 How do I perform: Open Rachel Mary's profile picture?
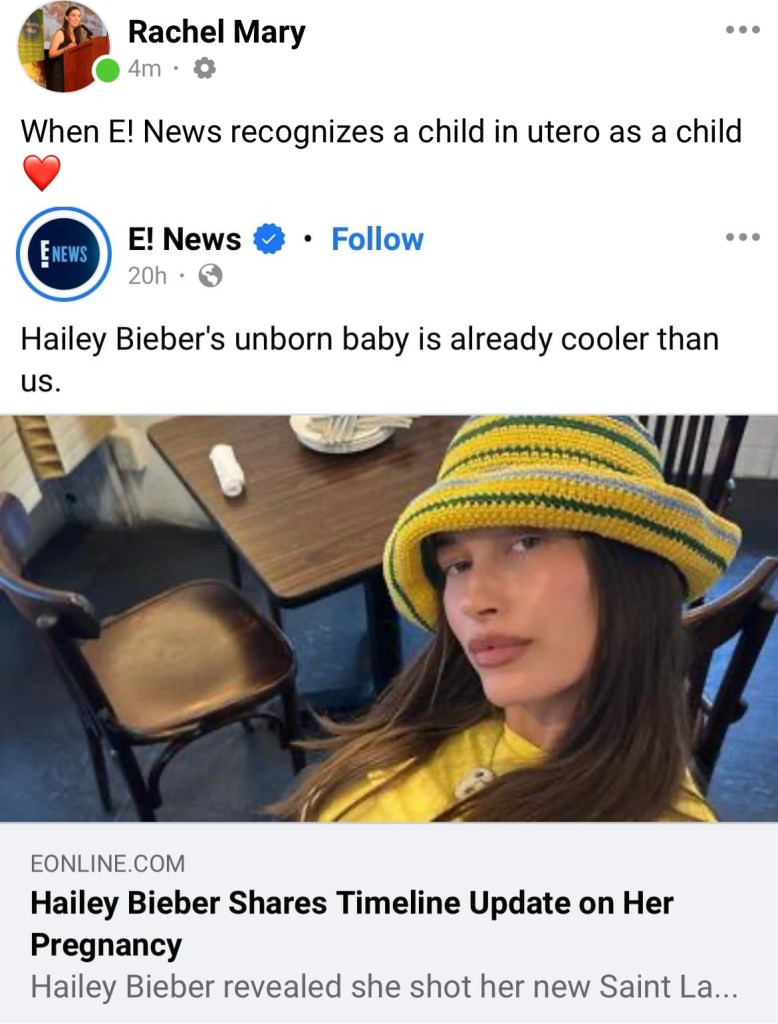[63, 46]
